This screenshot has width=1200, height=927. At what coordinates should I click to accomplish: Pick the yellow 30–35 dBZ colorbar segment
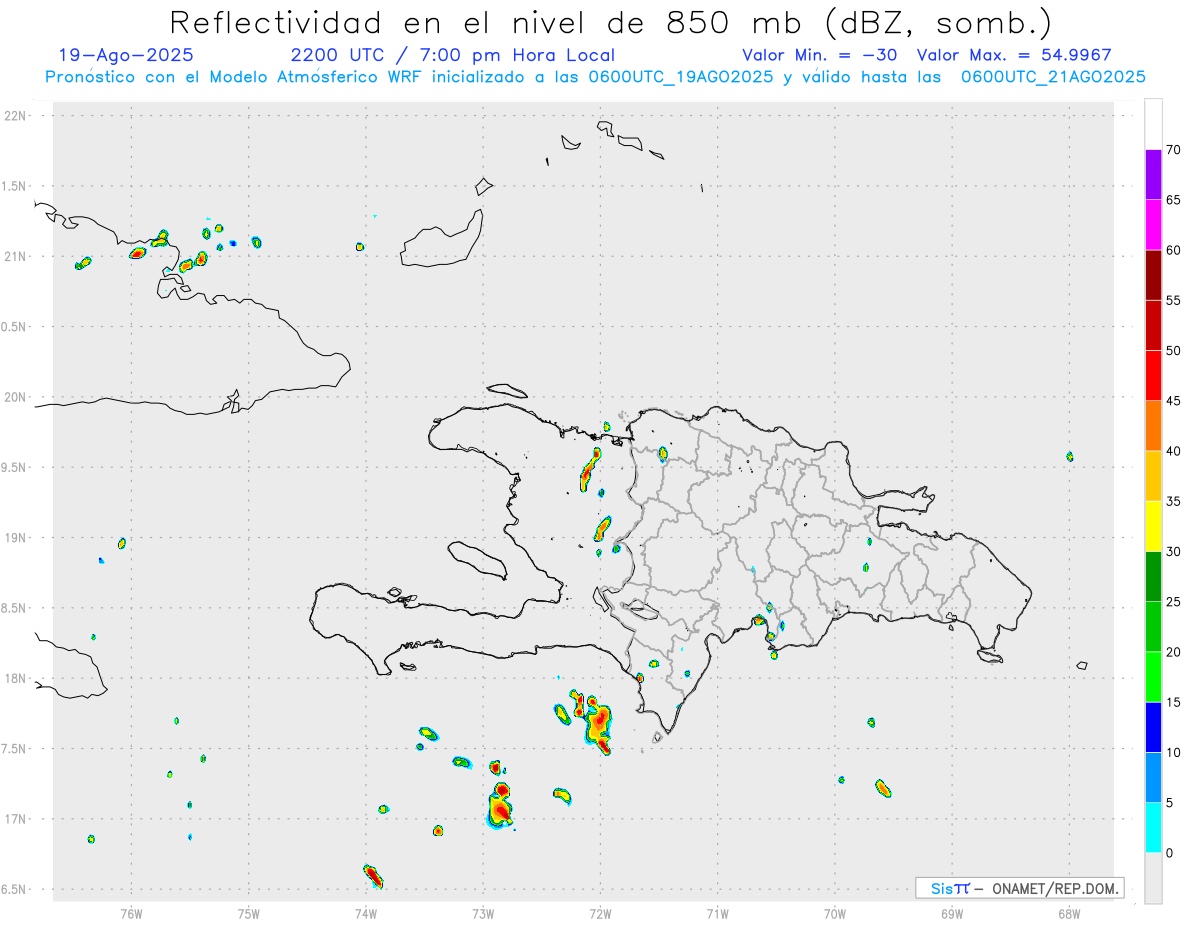pyautogui.click(x=1153, y=526)
